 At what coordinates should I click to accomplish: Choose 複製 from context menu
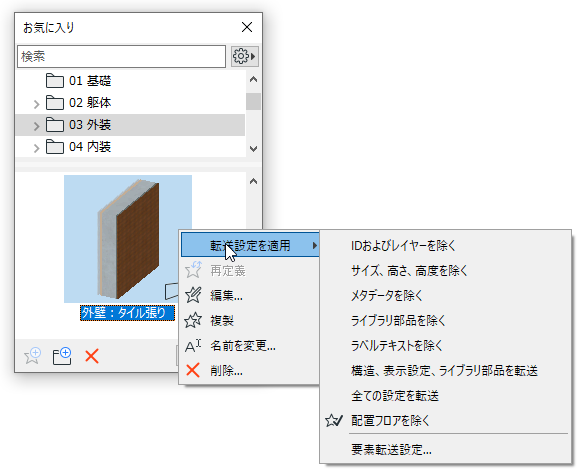pos(250,320)
